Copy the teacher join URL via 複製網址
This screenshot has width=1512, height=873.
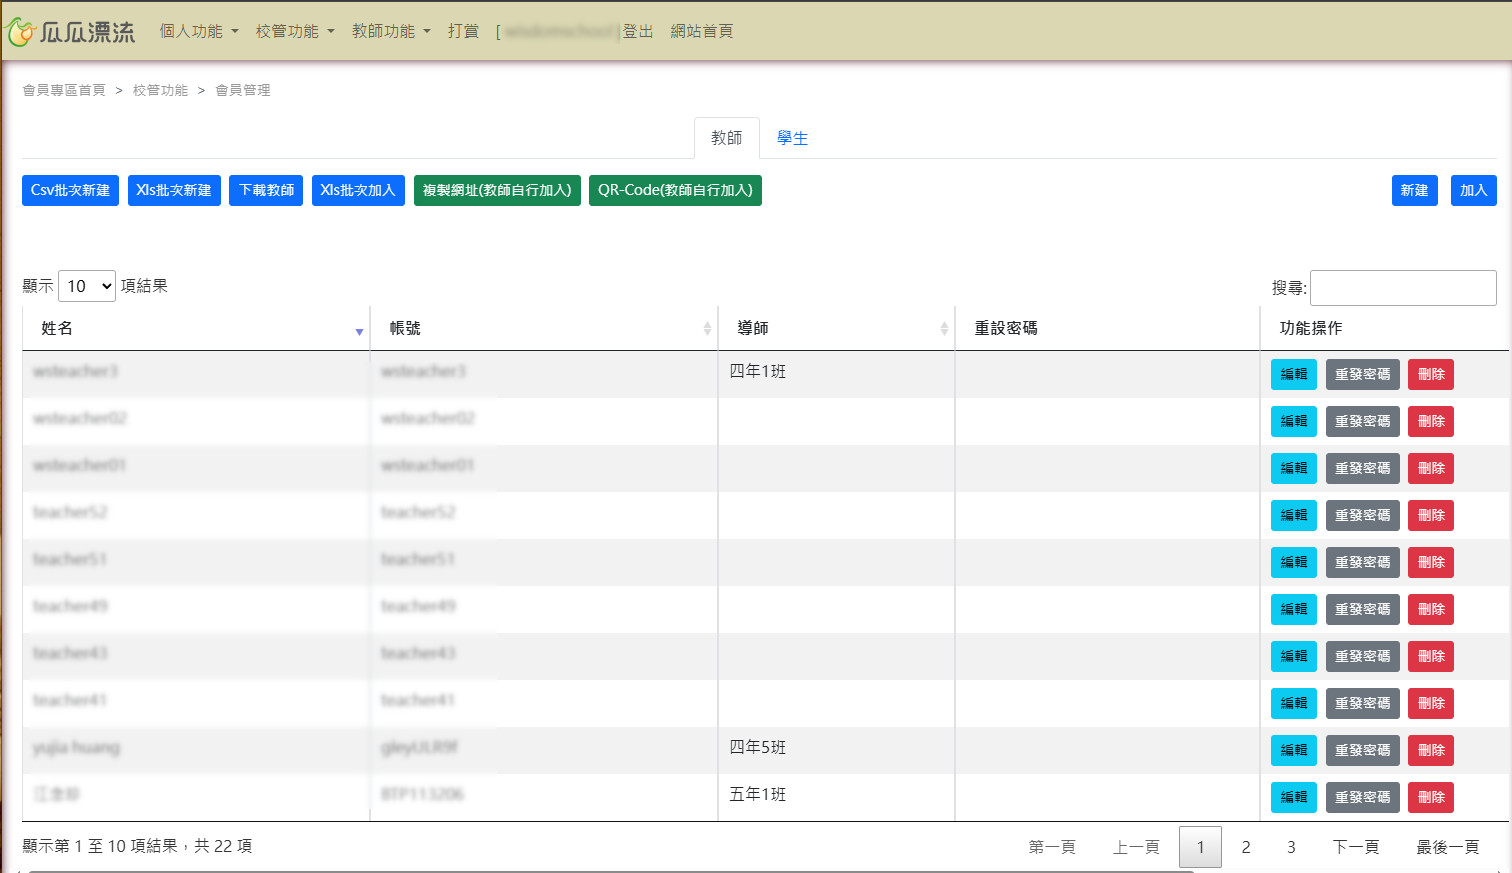coord(497,190)
